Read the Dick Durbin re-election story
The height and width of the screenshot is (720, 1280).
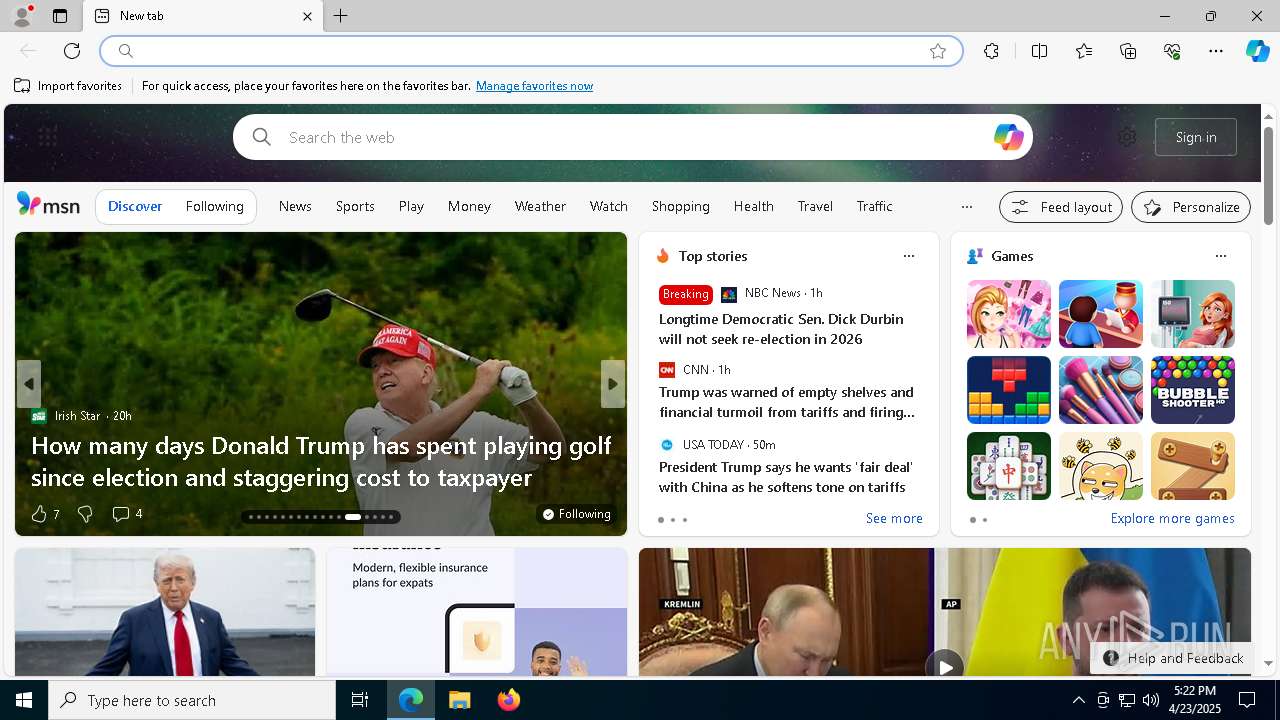point(781,329)
